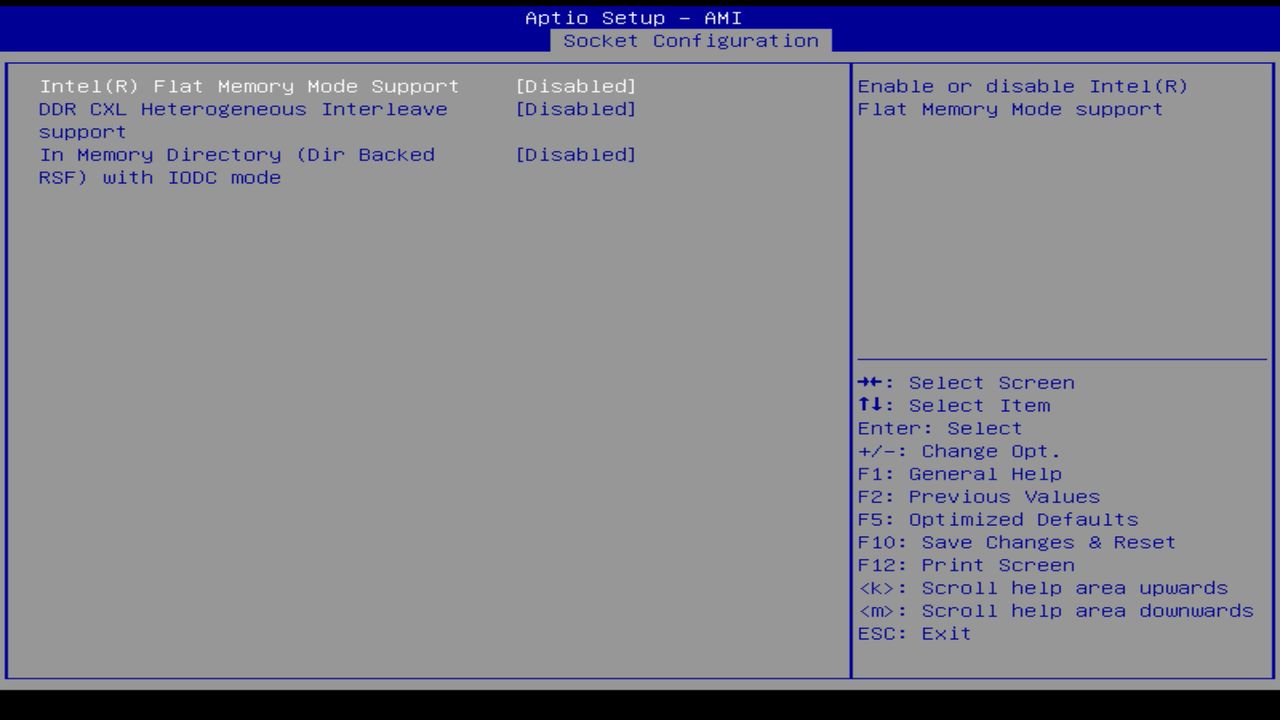Click ESC: Exit to leave setup
The image size is (1280, 720).
click(x=913, y=633)
